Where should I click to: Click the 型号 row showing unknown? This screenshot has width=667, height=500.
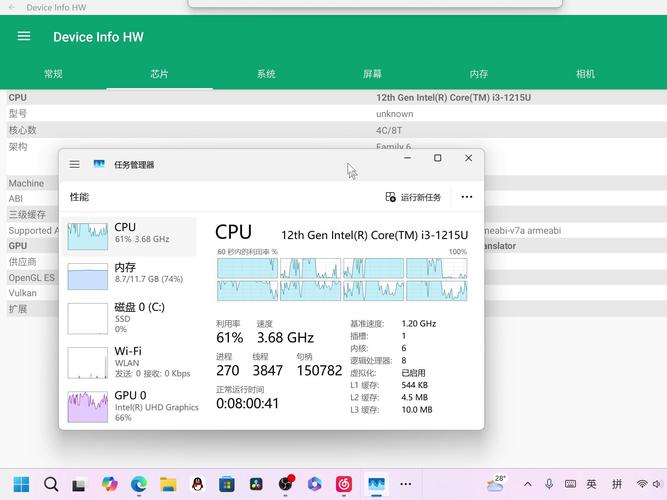pyautogui.click(x=334, y=114)
